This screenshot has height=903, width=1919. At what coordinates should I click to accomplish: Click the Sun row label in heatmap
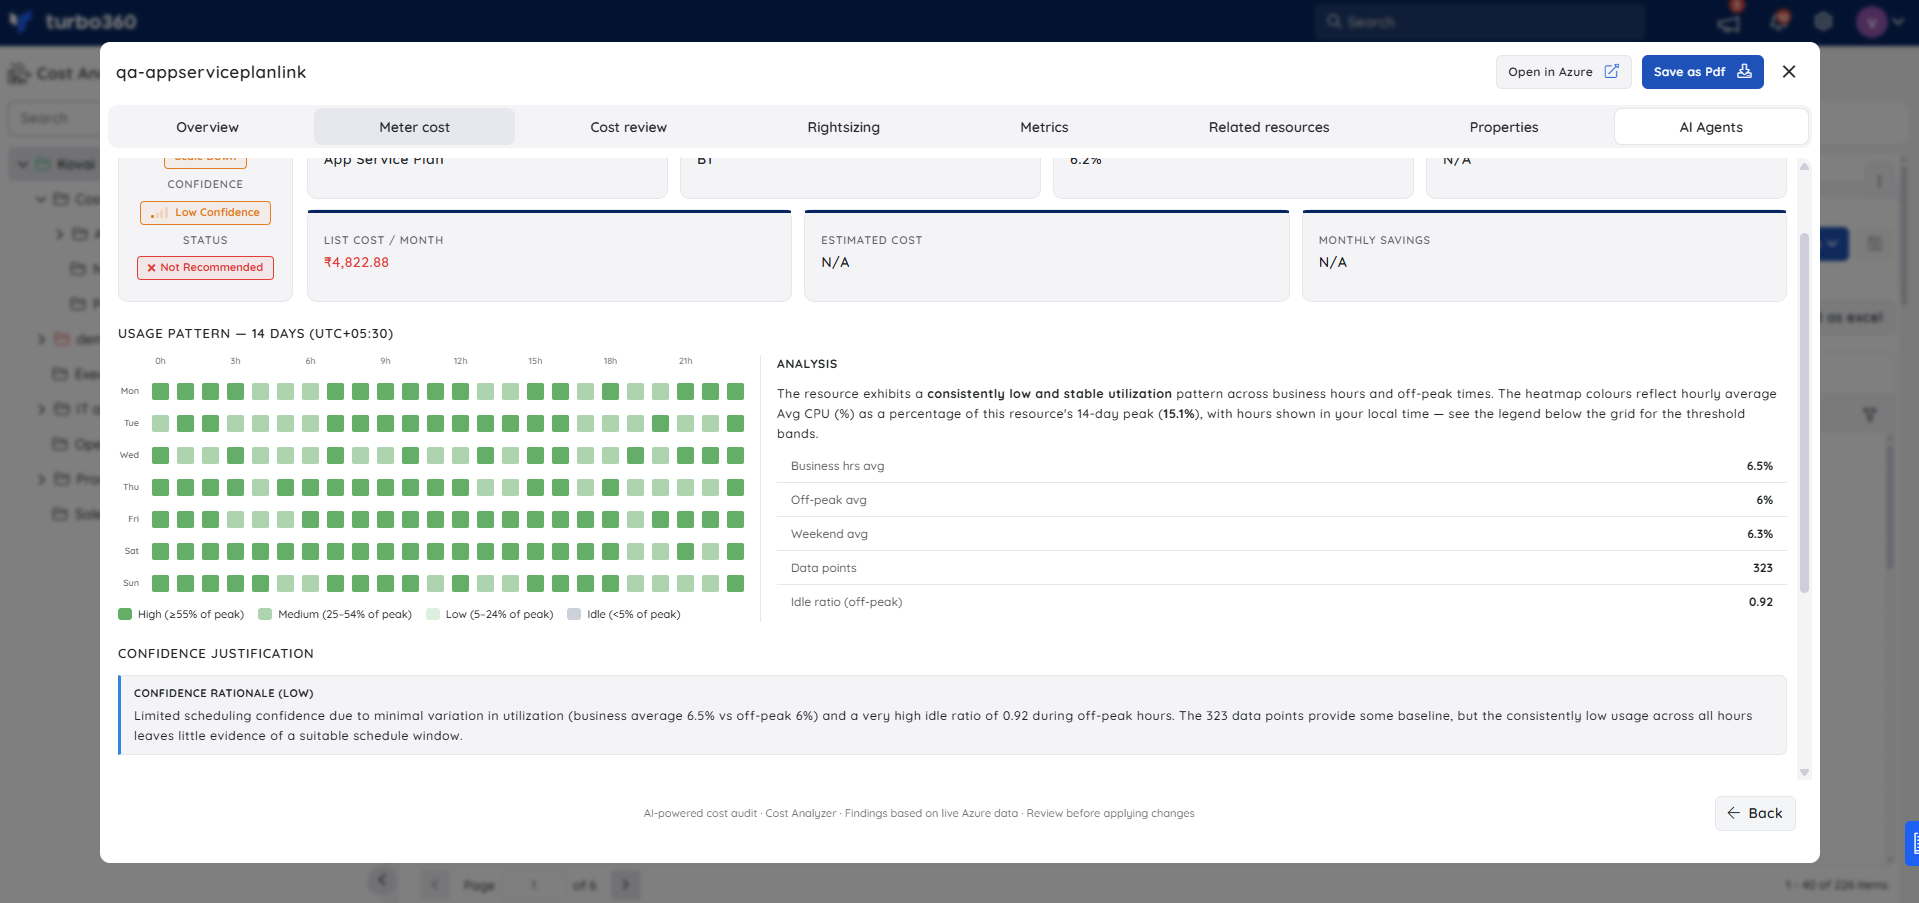pyautogui.click(x=131, y=583)
